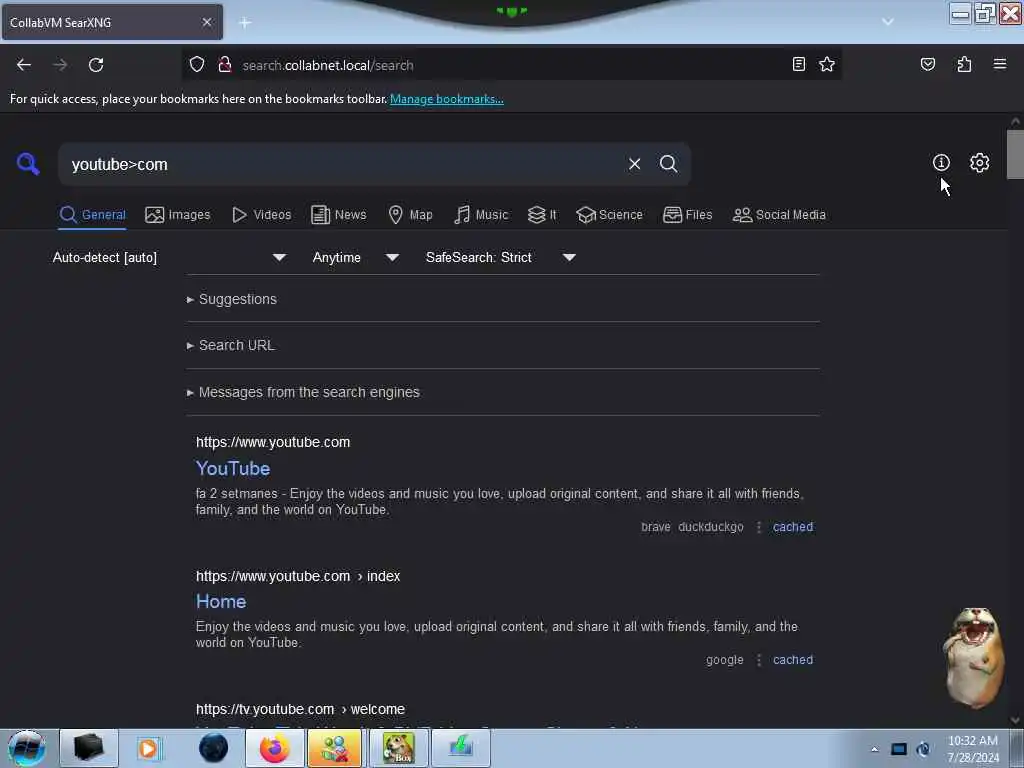Open the extensions menu
1024x768 pixels.
(x=964, y=64)
